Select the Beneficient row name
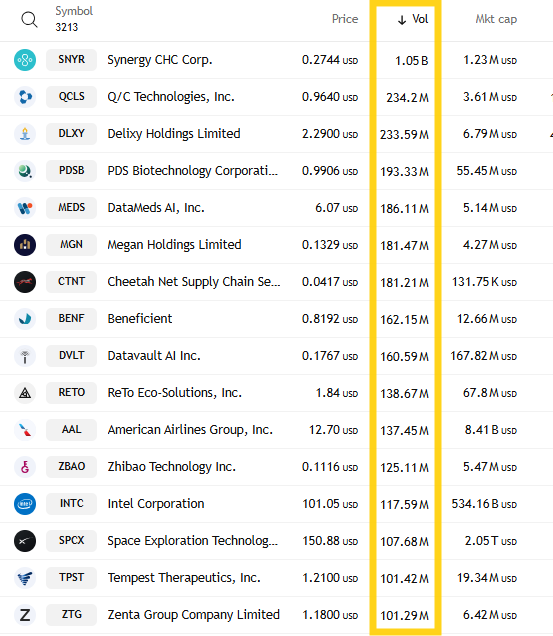This screenshot has height=636, width=553. click(140, 319)
